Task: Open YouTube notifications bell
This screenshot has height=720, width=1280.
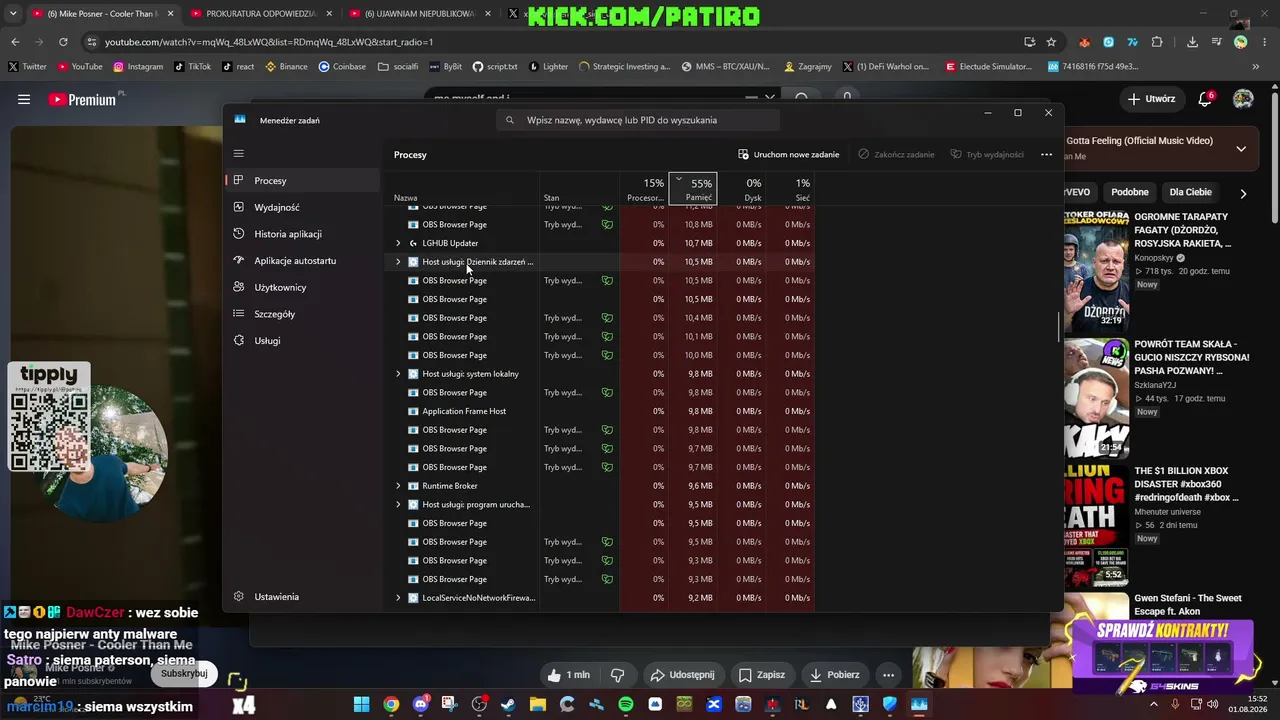Action: pyautogui.click(x=1205, y=99)
